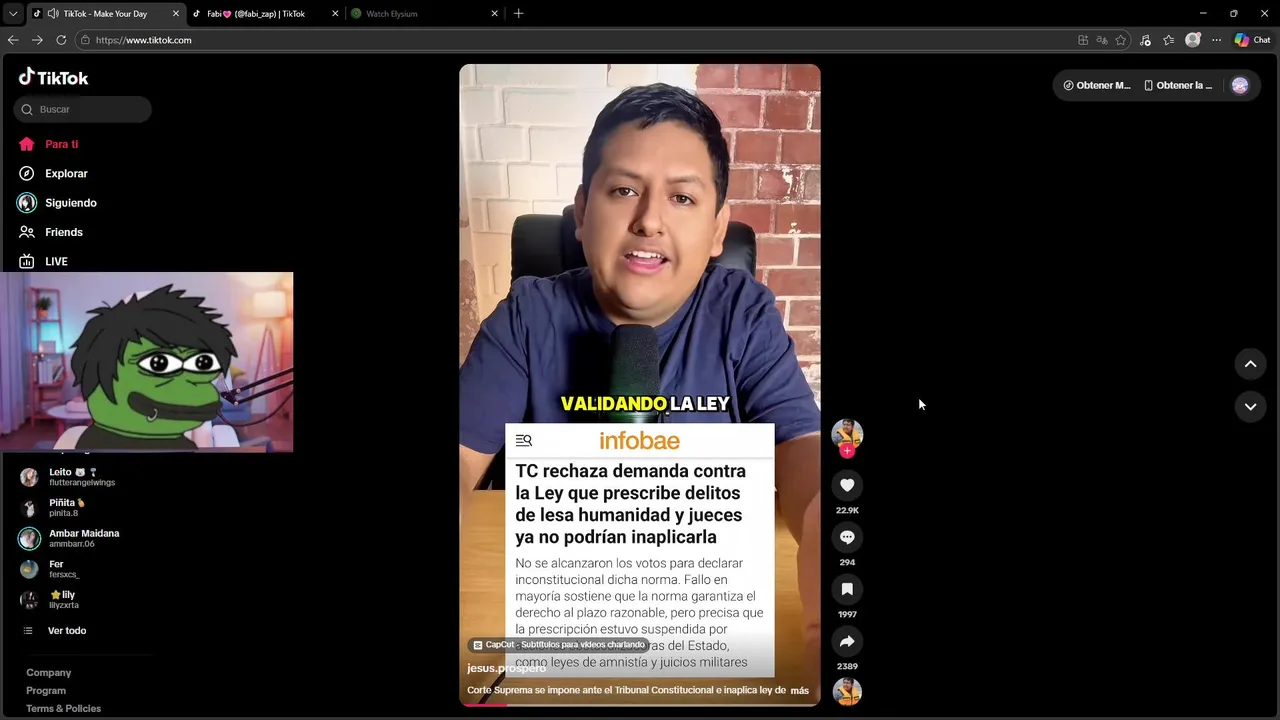
Task: Click Siguiendo menu label
Action: click(71, 203)
